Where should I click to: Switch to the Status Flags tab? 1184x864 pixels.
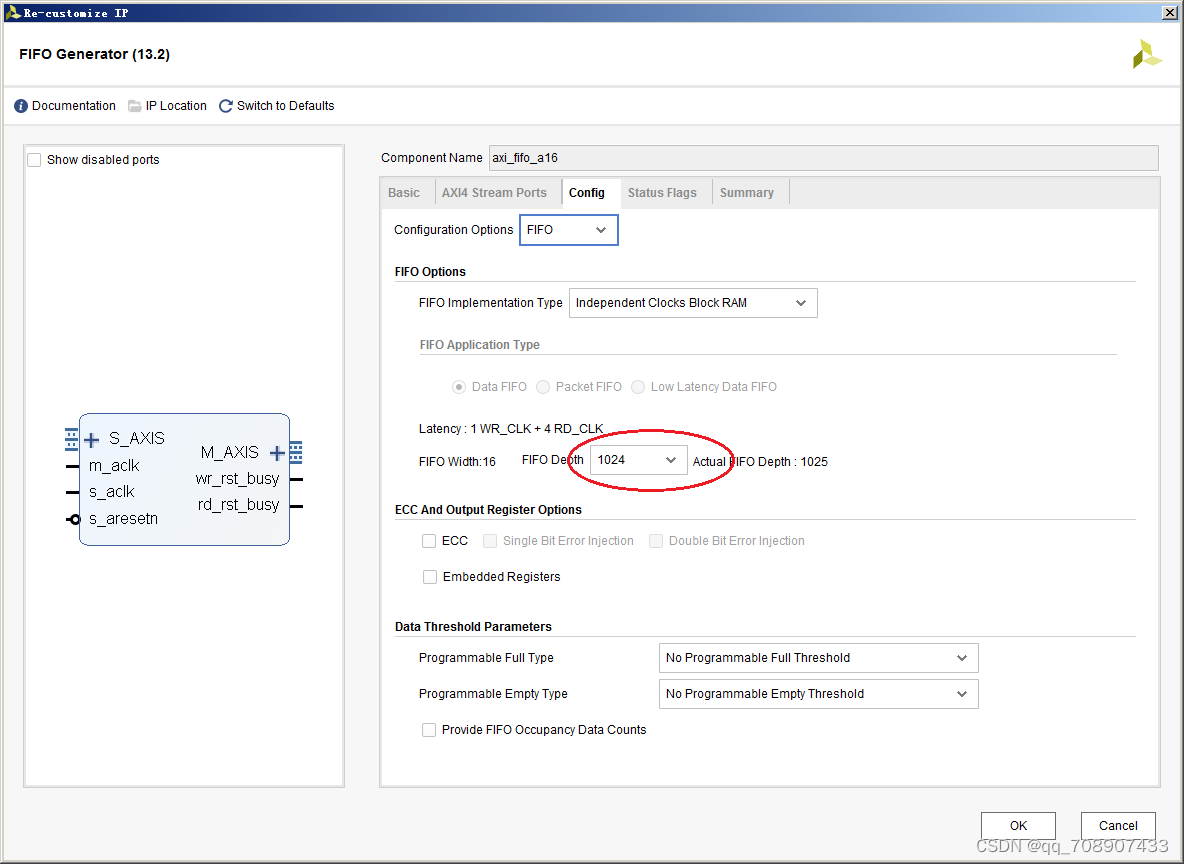662,193
